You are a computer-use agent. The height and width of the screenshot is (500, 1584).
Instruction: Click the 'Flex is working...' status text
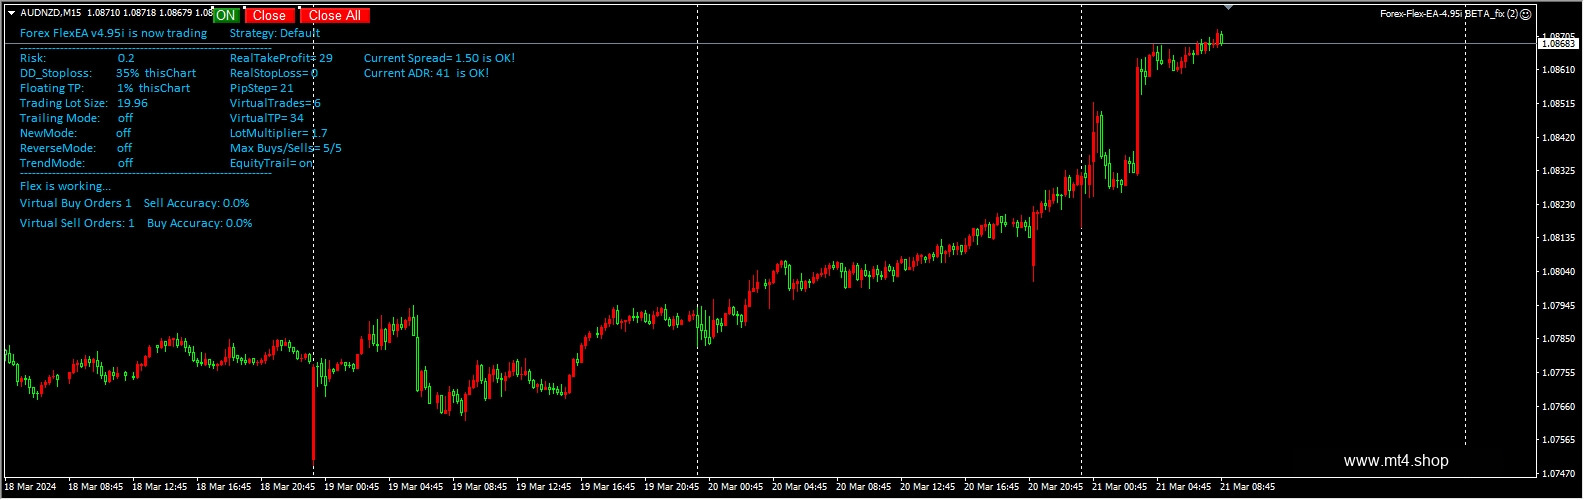[x=66, y=186]
